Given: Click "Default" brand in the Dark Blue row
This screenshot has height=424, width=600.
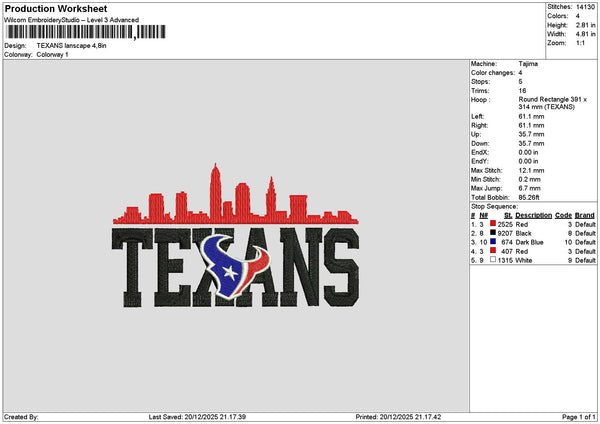Looking at the screenshot, I should tap(585, 242).
